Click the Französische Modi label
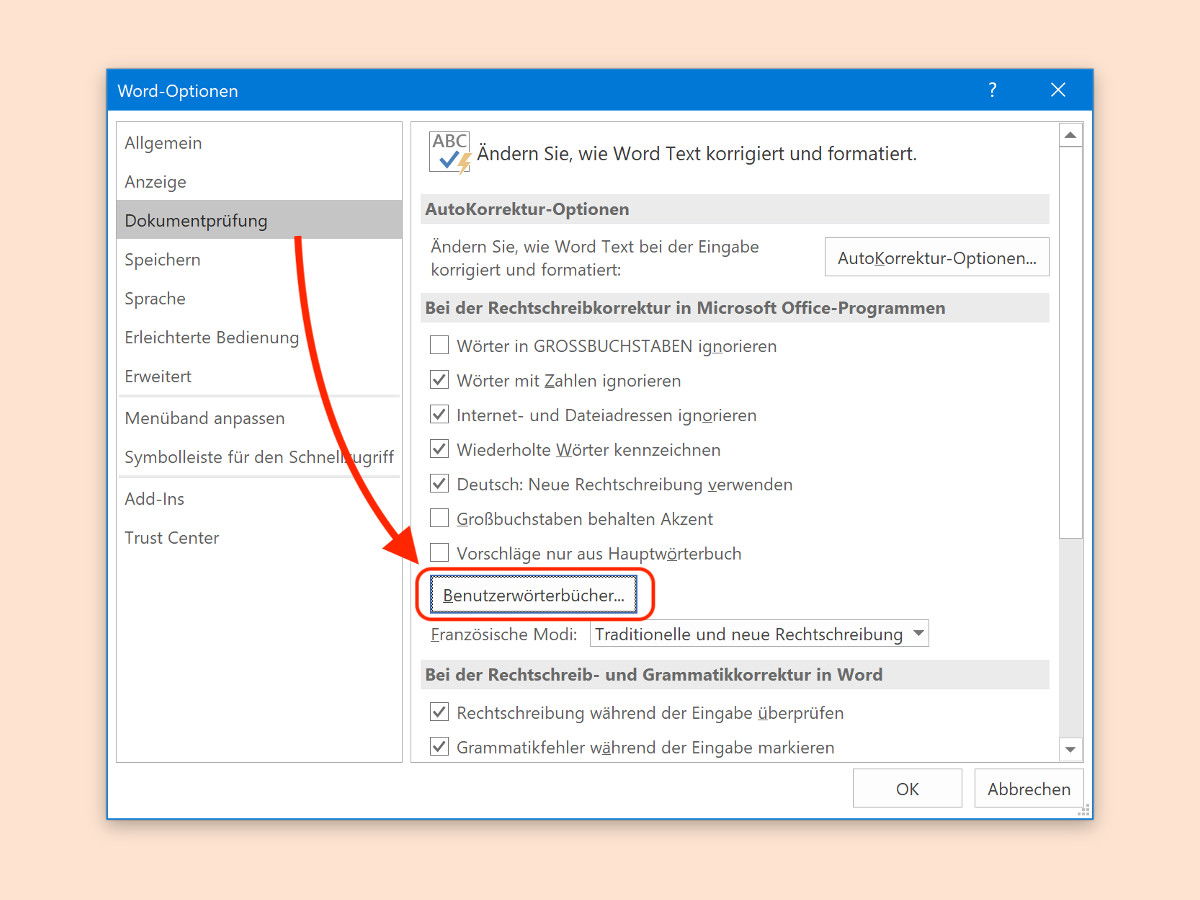 click(x=504, y=634)
